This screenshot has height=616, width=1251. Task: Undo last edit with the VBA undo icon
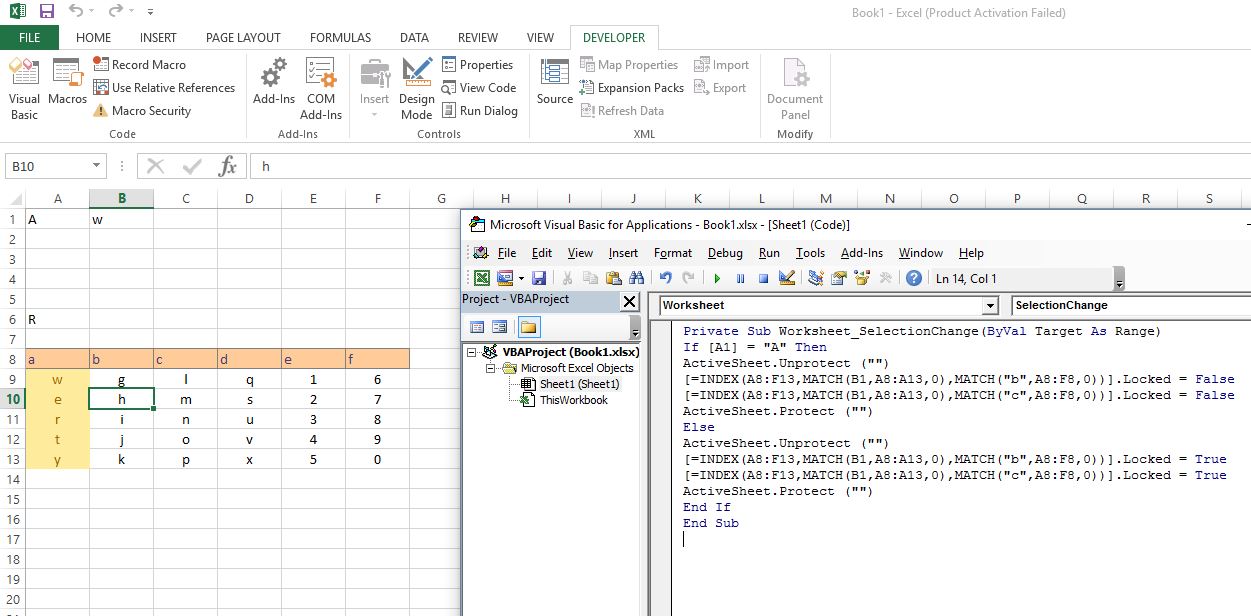(x=665, y=278)
